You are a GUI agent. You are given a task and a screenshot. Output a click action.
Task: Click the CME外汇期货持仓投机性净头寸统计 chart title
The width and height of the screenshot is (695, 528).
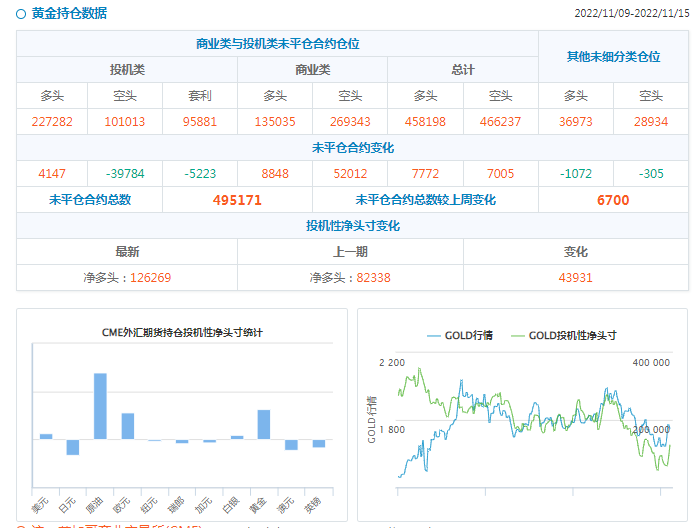point(182,332)
